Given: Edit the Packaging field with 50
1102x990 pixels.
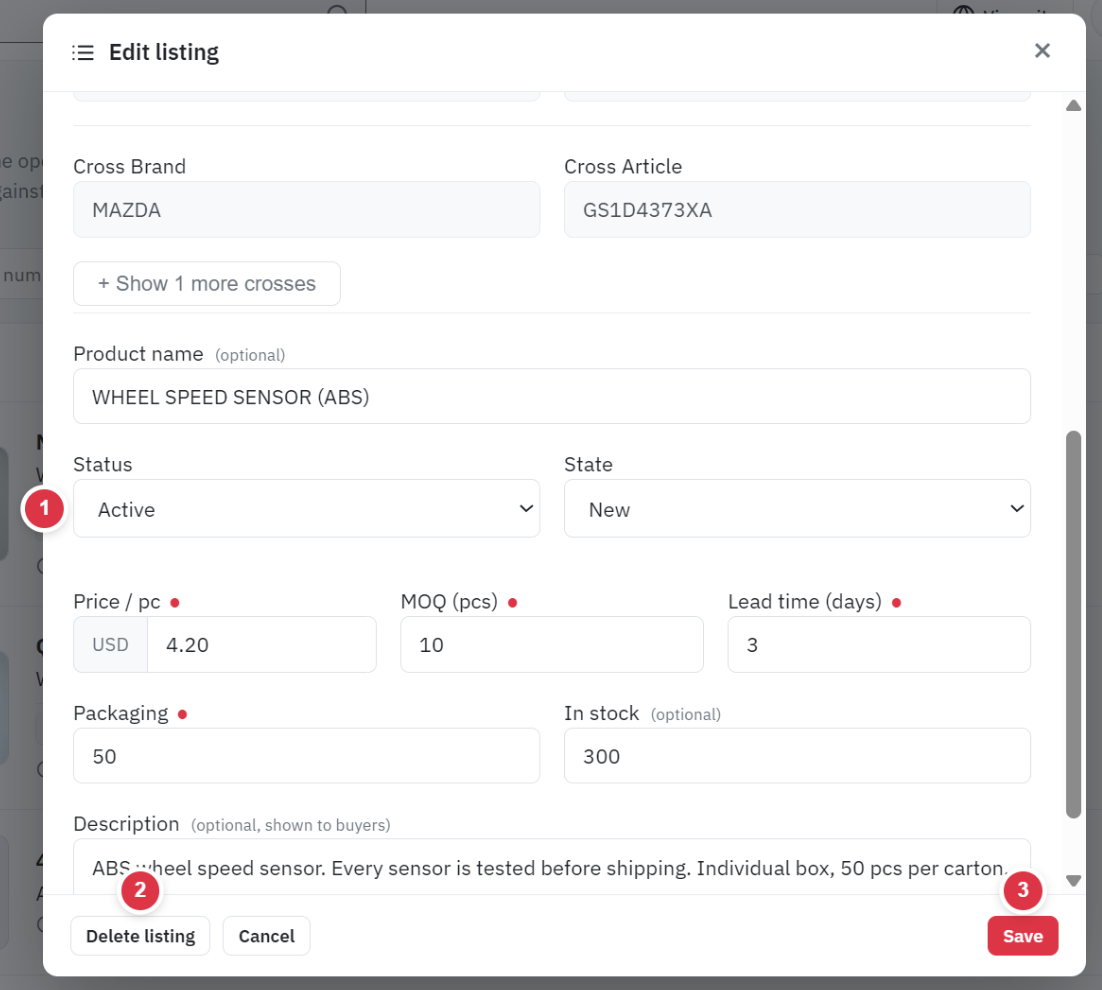Looking at the screenshot, I should coord(306,756).
